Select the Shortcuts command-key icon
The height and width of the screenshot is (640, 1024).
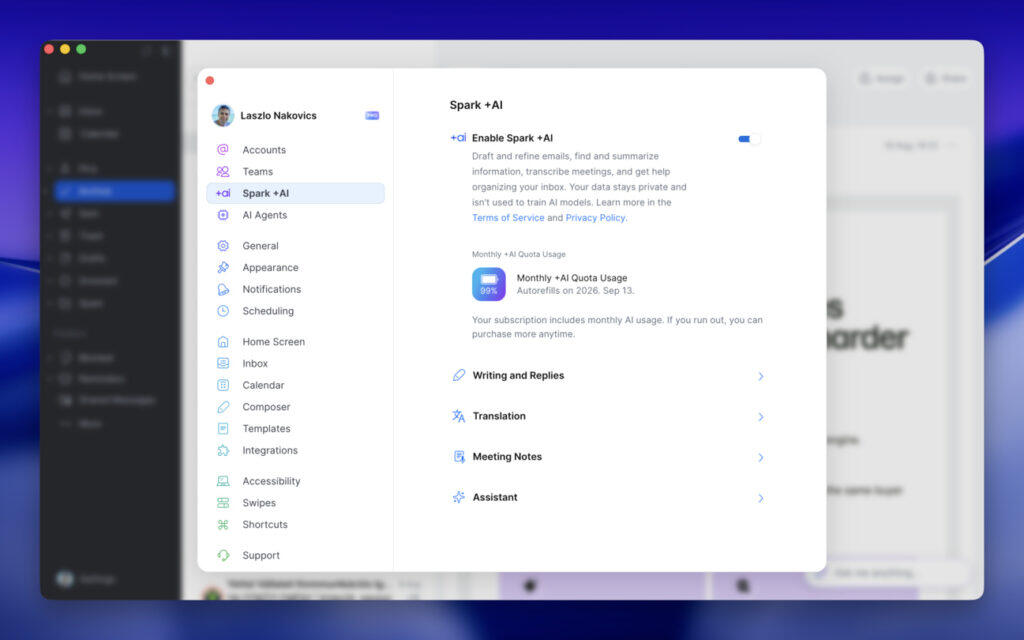[223, 524]
